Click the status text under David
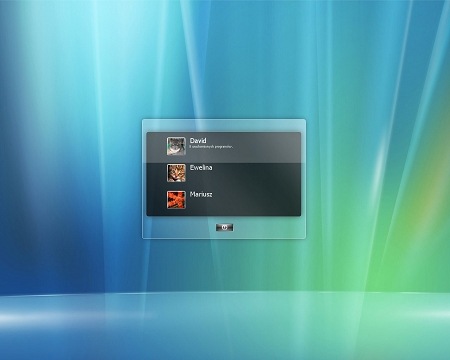This screenshot has width=450, height=360. 211,147
